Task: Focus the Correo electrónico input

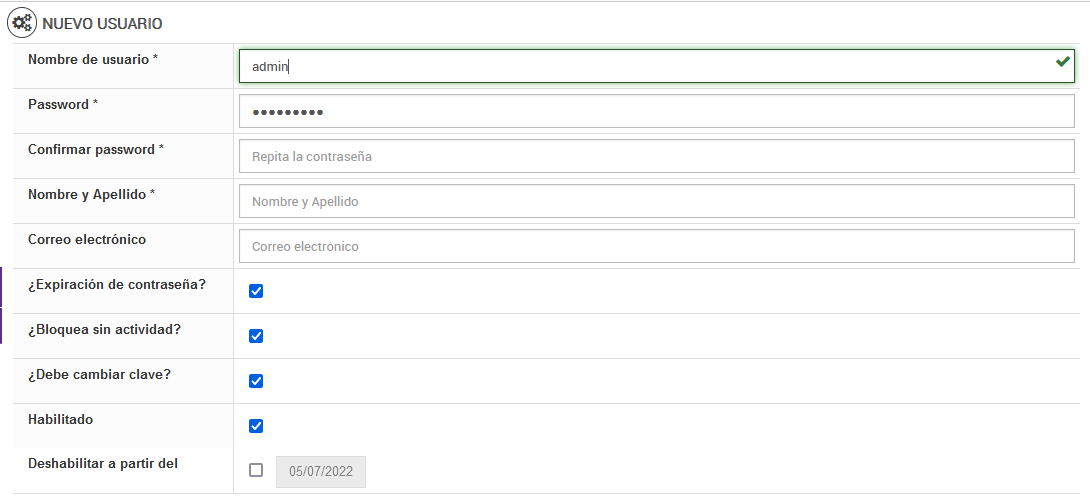Action: [x=656, y=246]
